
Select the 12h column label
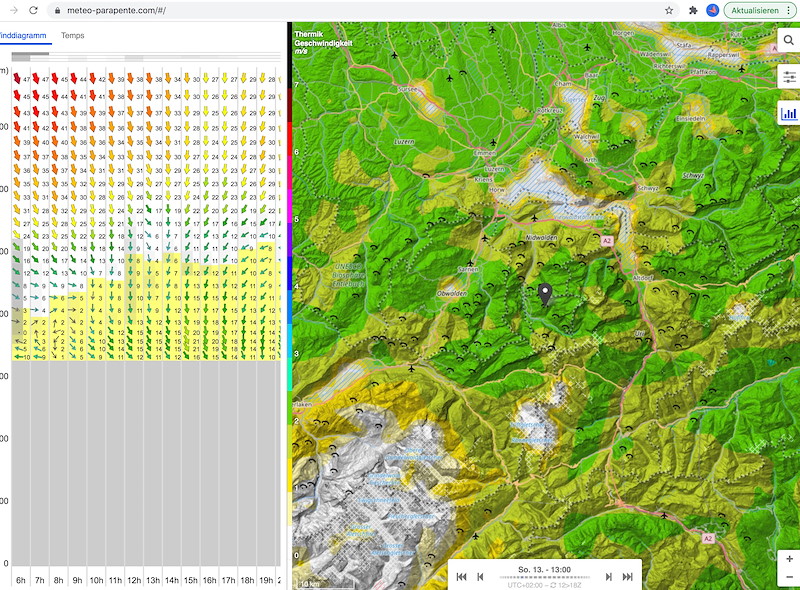click(x=134, y=580)
